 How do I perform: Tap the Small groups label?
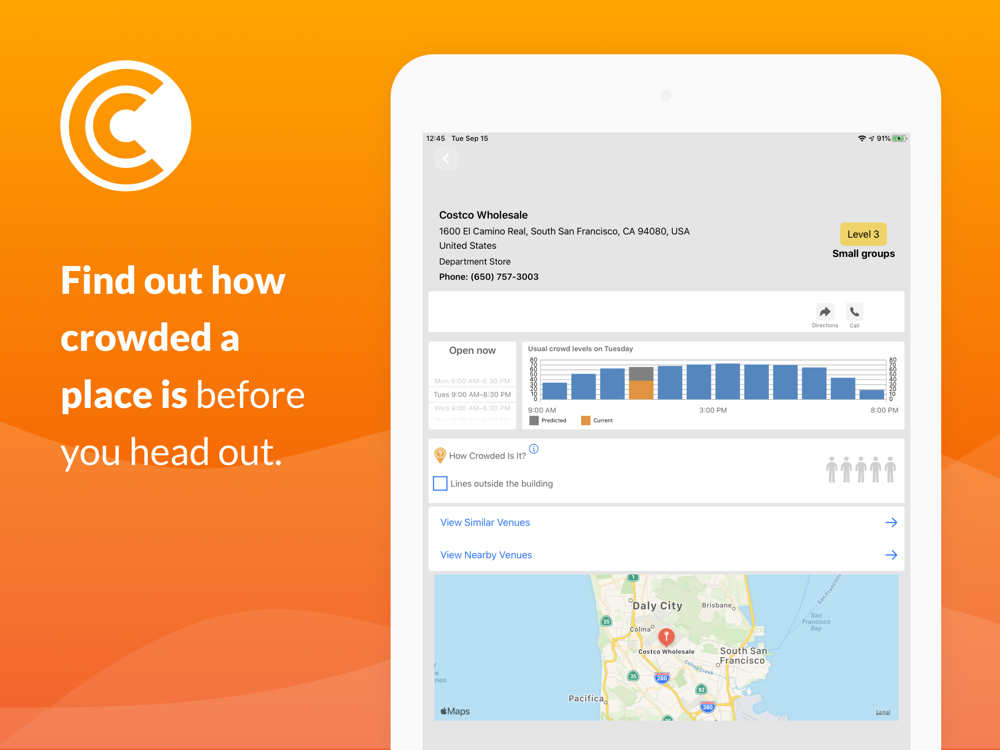pyautogui.click(x=863, y=254)
